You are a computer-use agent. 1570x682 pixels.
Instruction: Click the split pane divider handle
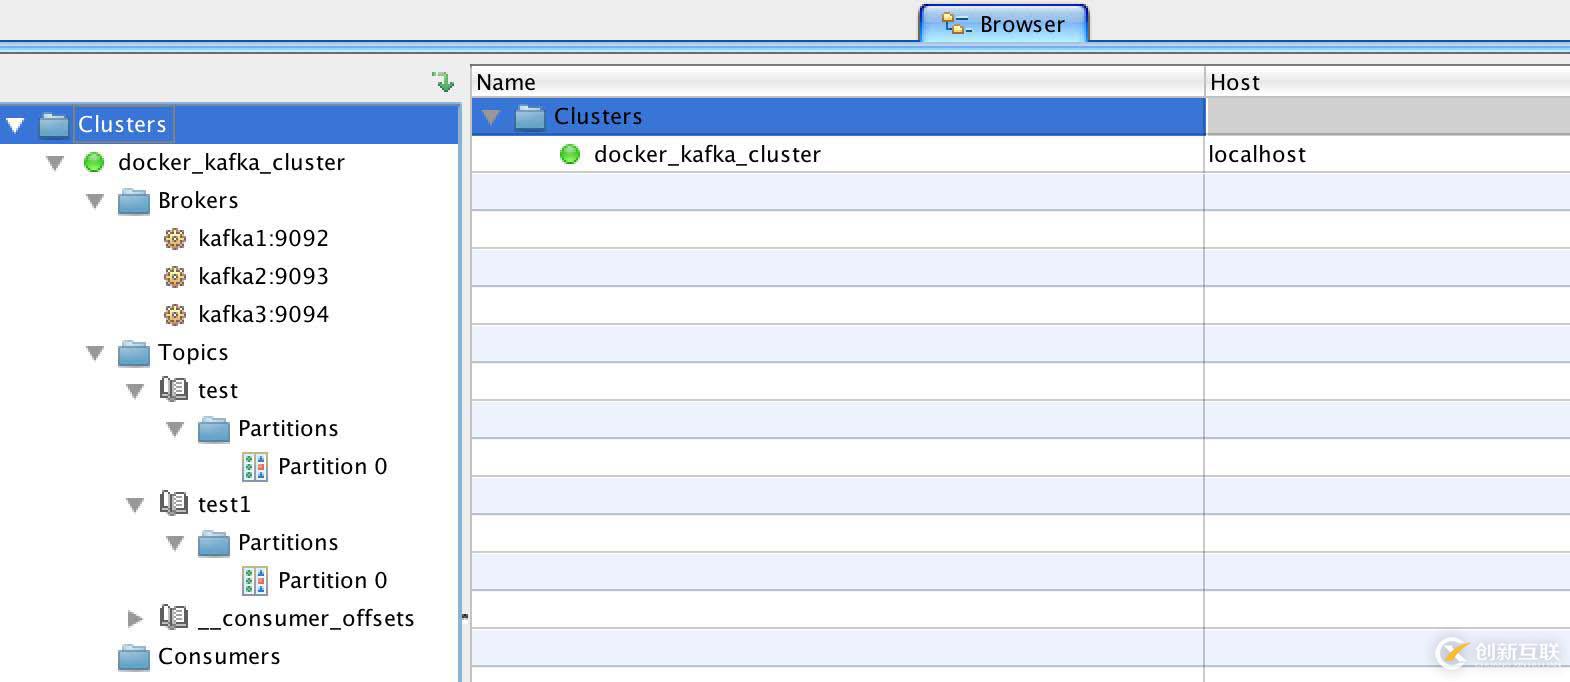(x=465, y=616)
